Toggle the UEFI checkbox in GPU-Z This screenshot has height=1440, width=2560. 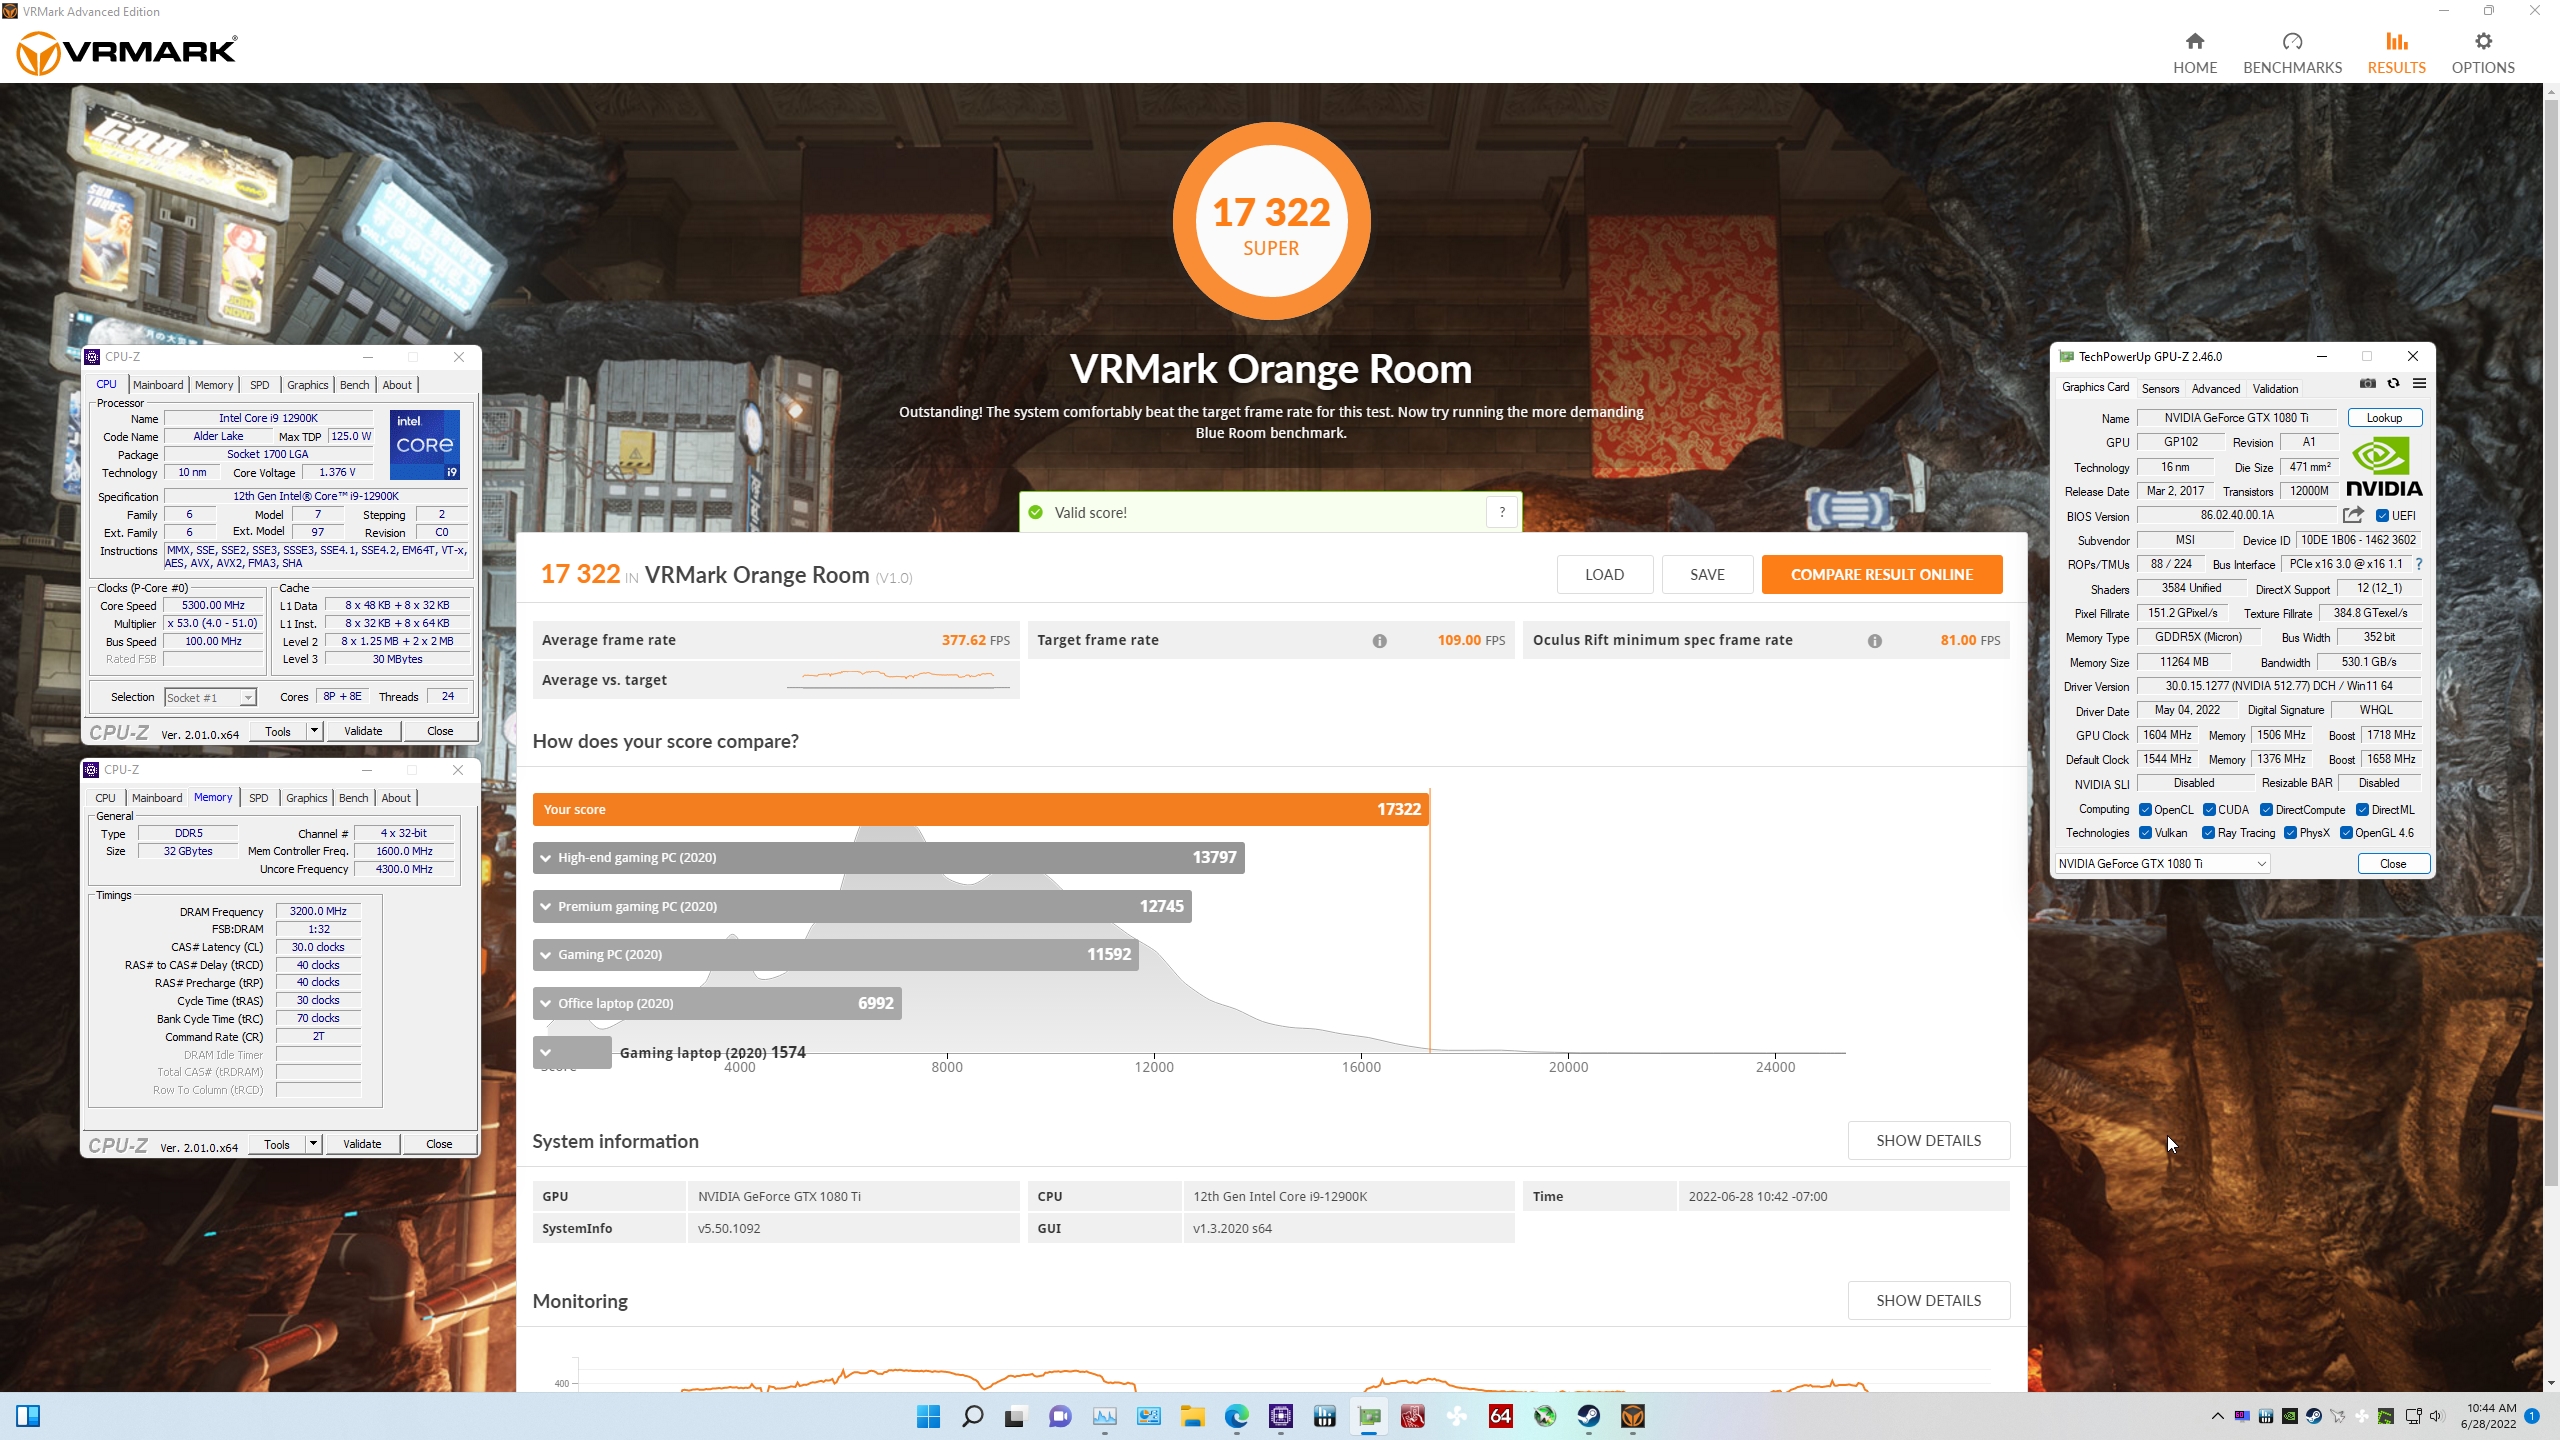[x=2383, y=516]
